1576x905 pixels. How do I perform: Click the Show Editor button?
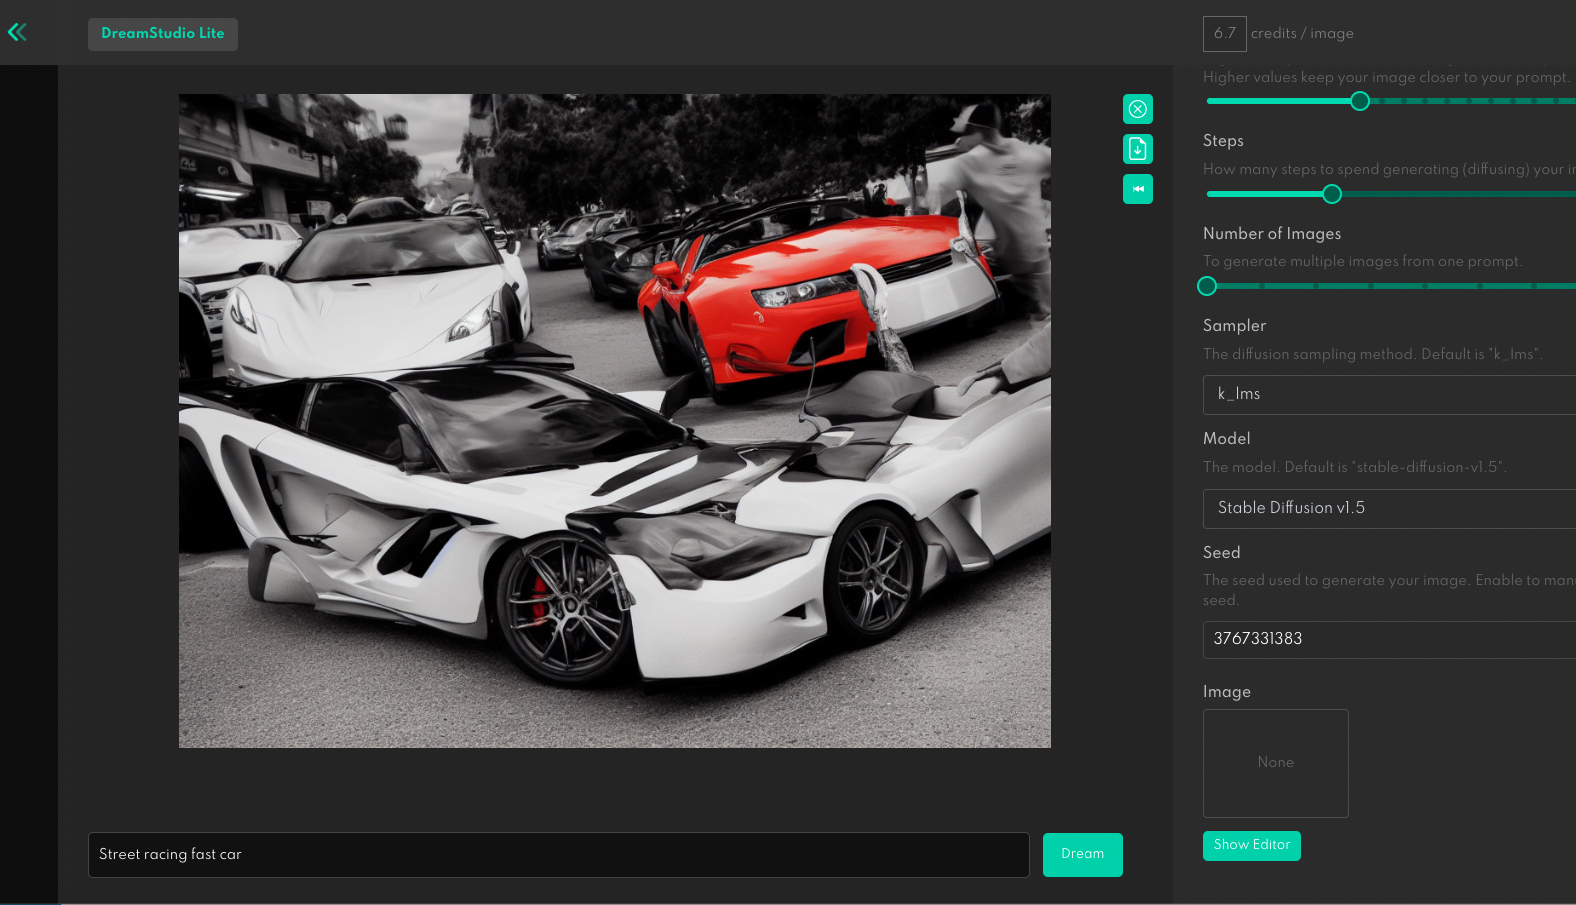coord(1251,845)
